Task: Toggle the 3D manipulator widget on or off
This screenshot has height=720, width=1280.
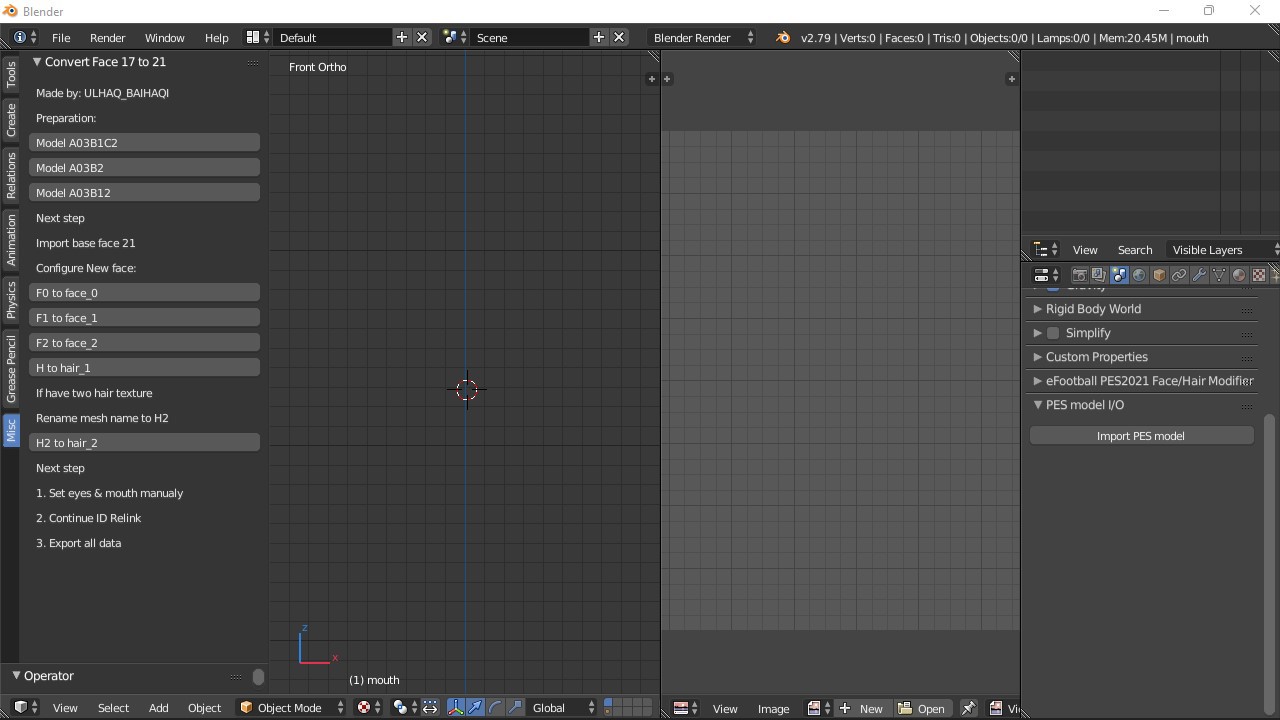Action: click(456, 708)
